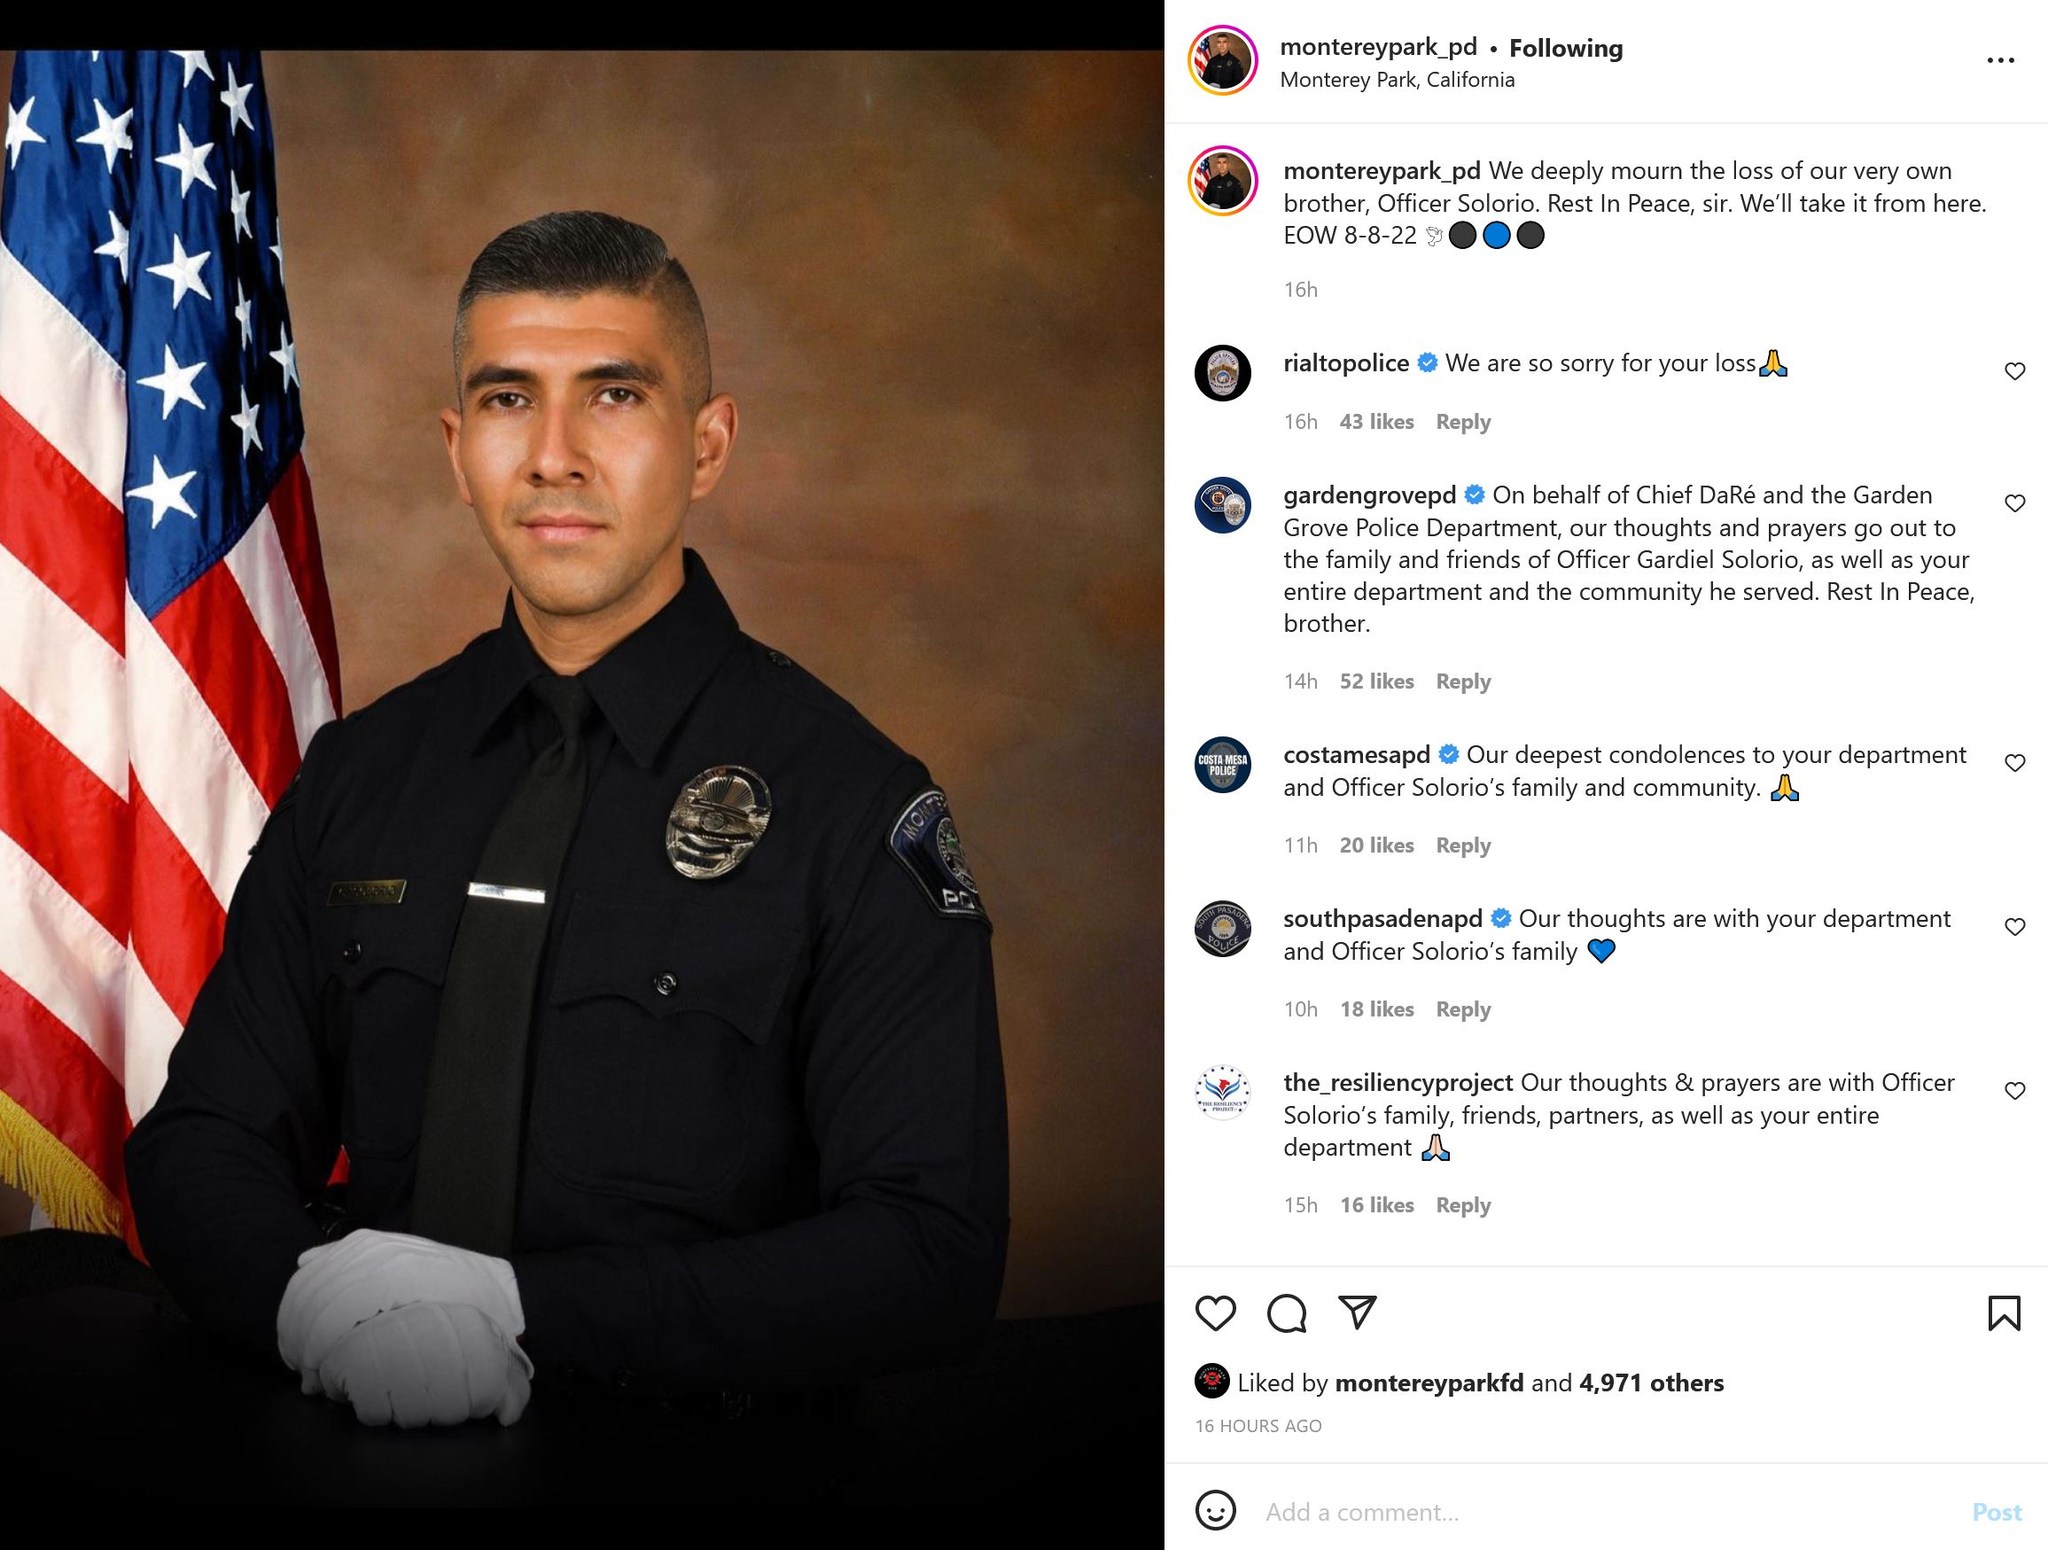
Task: Like the gardengrovepd comment
Action: point(2014,503)
